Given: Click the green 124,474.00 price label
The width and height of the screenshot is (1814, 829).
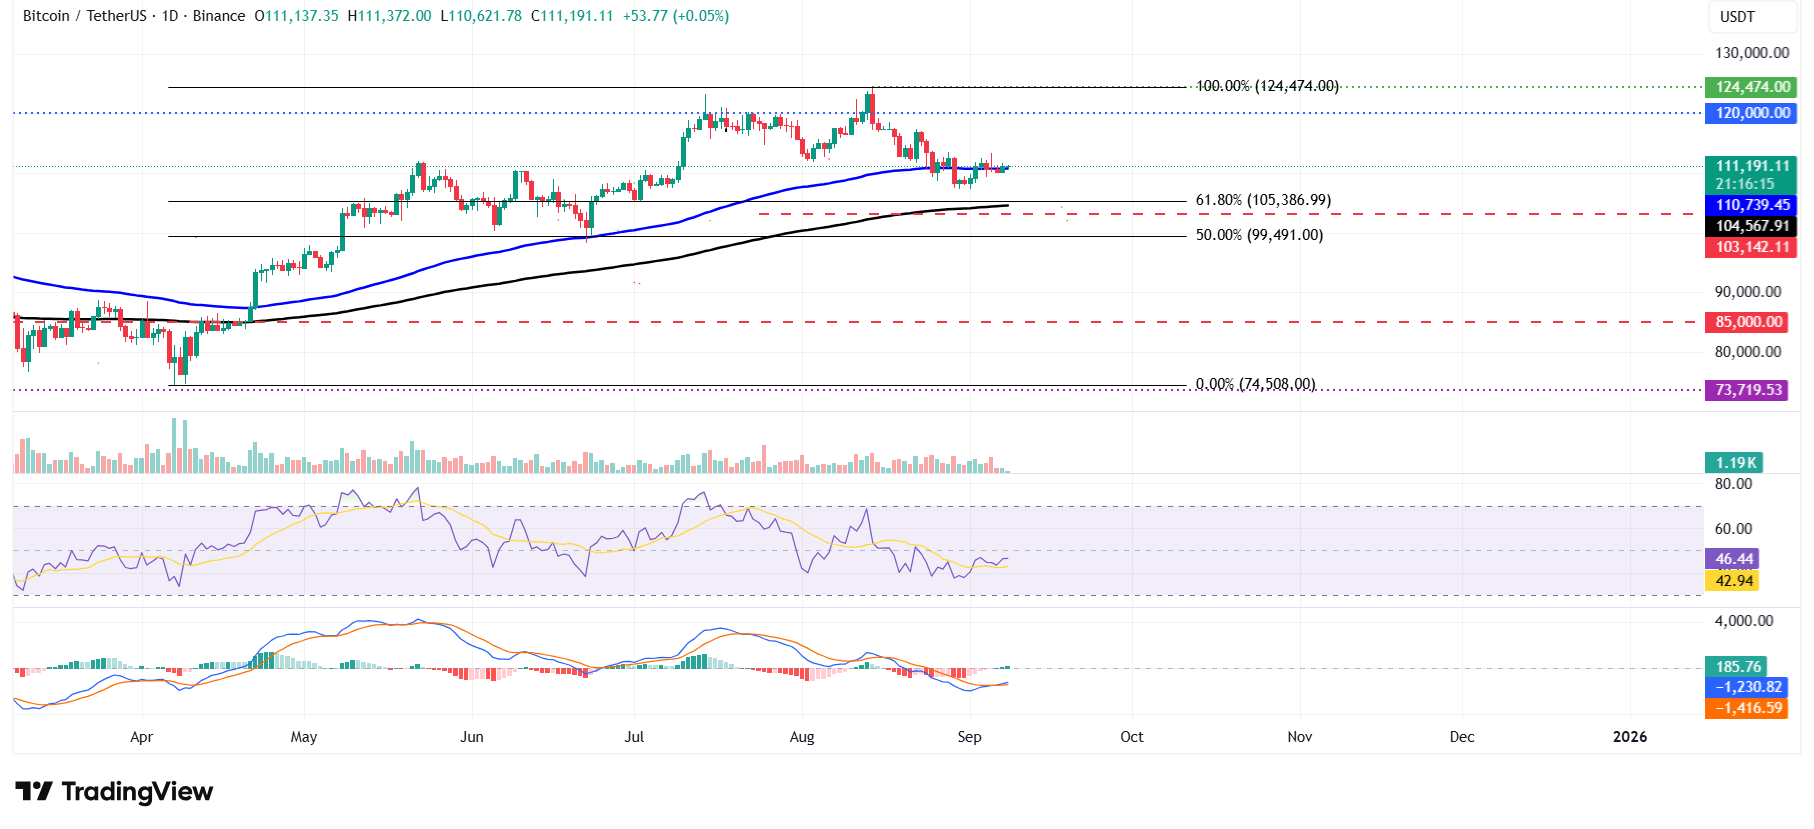Looking at the screenshot, I should pos(1751,87).
